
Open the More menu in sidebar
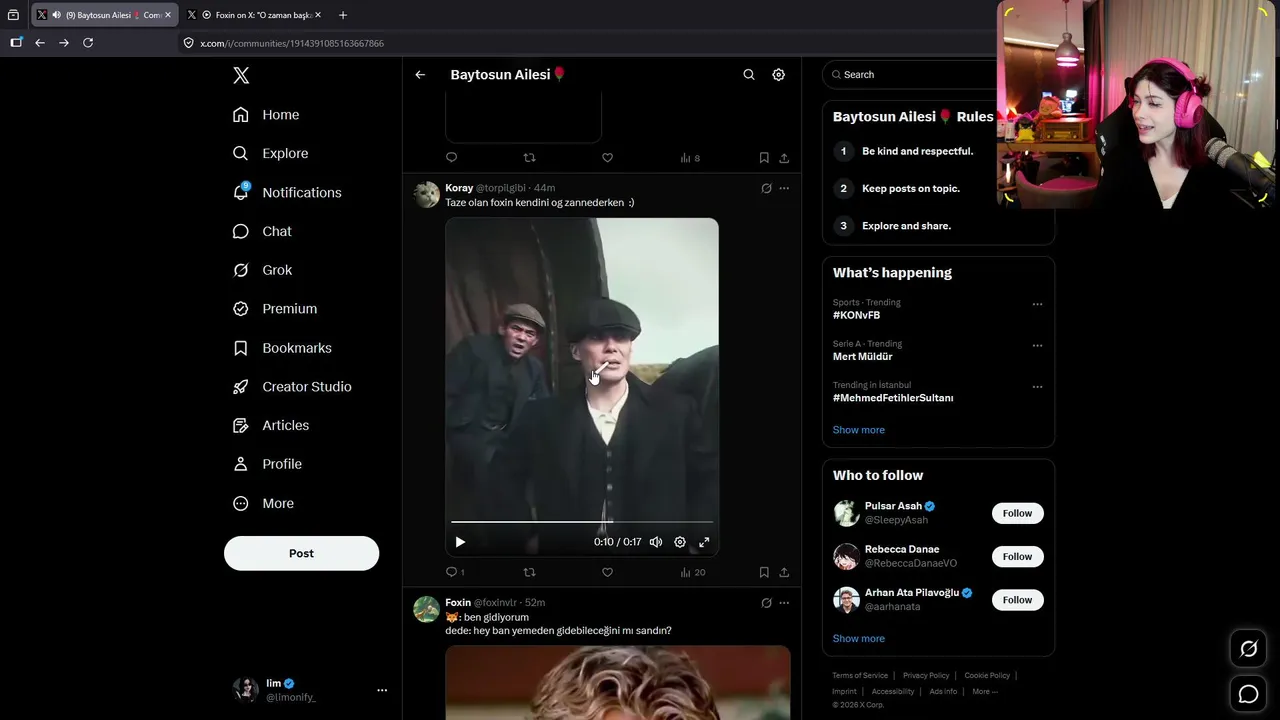(x=264, y=503)
